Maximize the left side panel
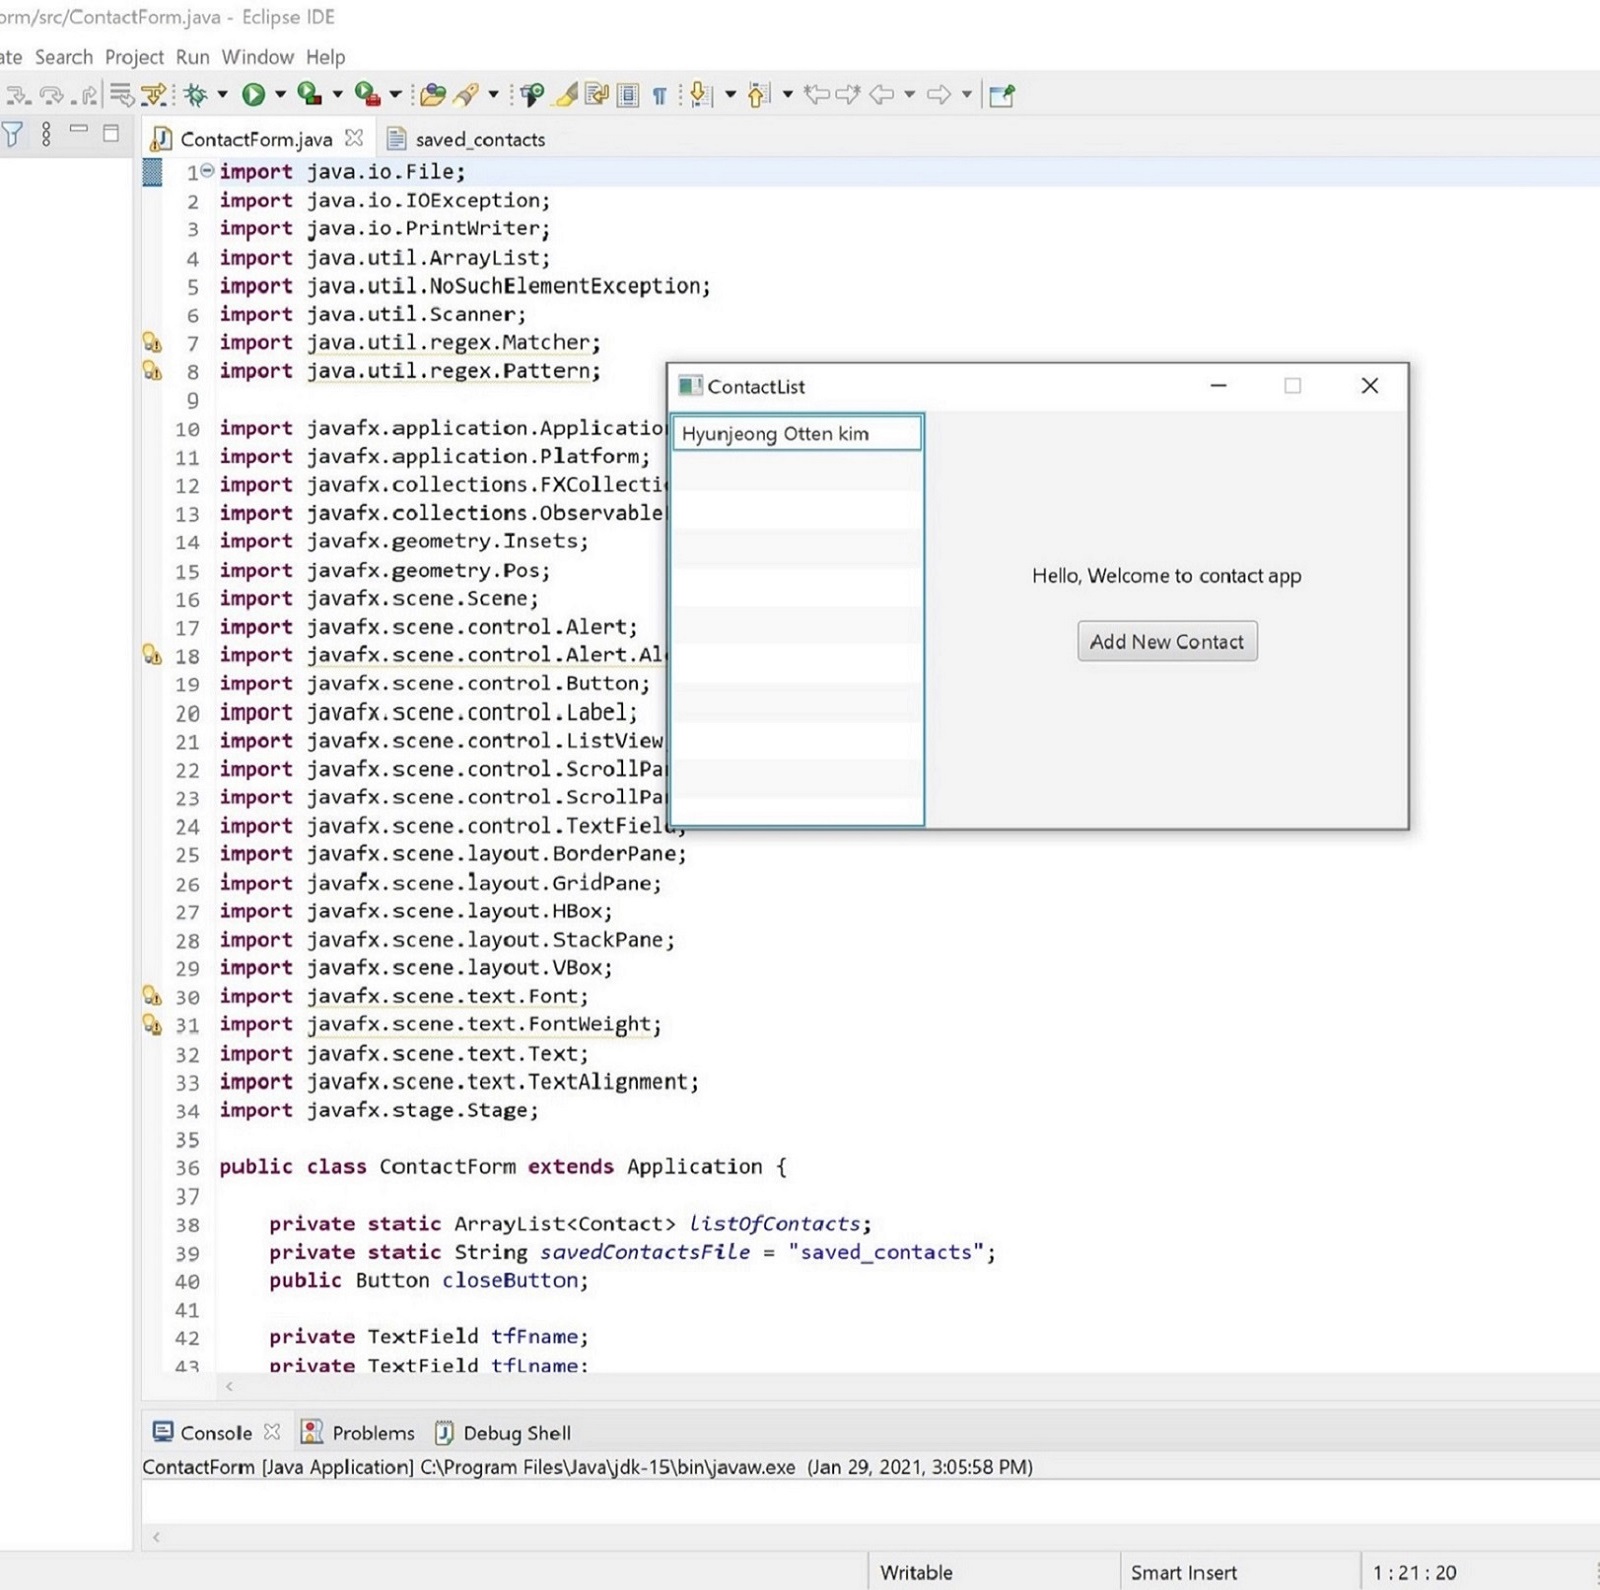Screen dimensions: 1600x1590 [x=111, y=132]
